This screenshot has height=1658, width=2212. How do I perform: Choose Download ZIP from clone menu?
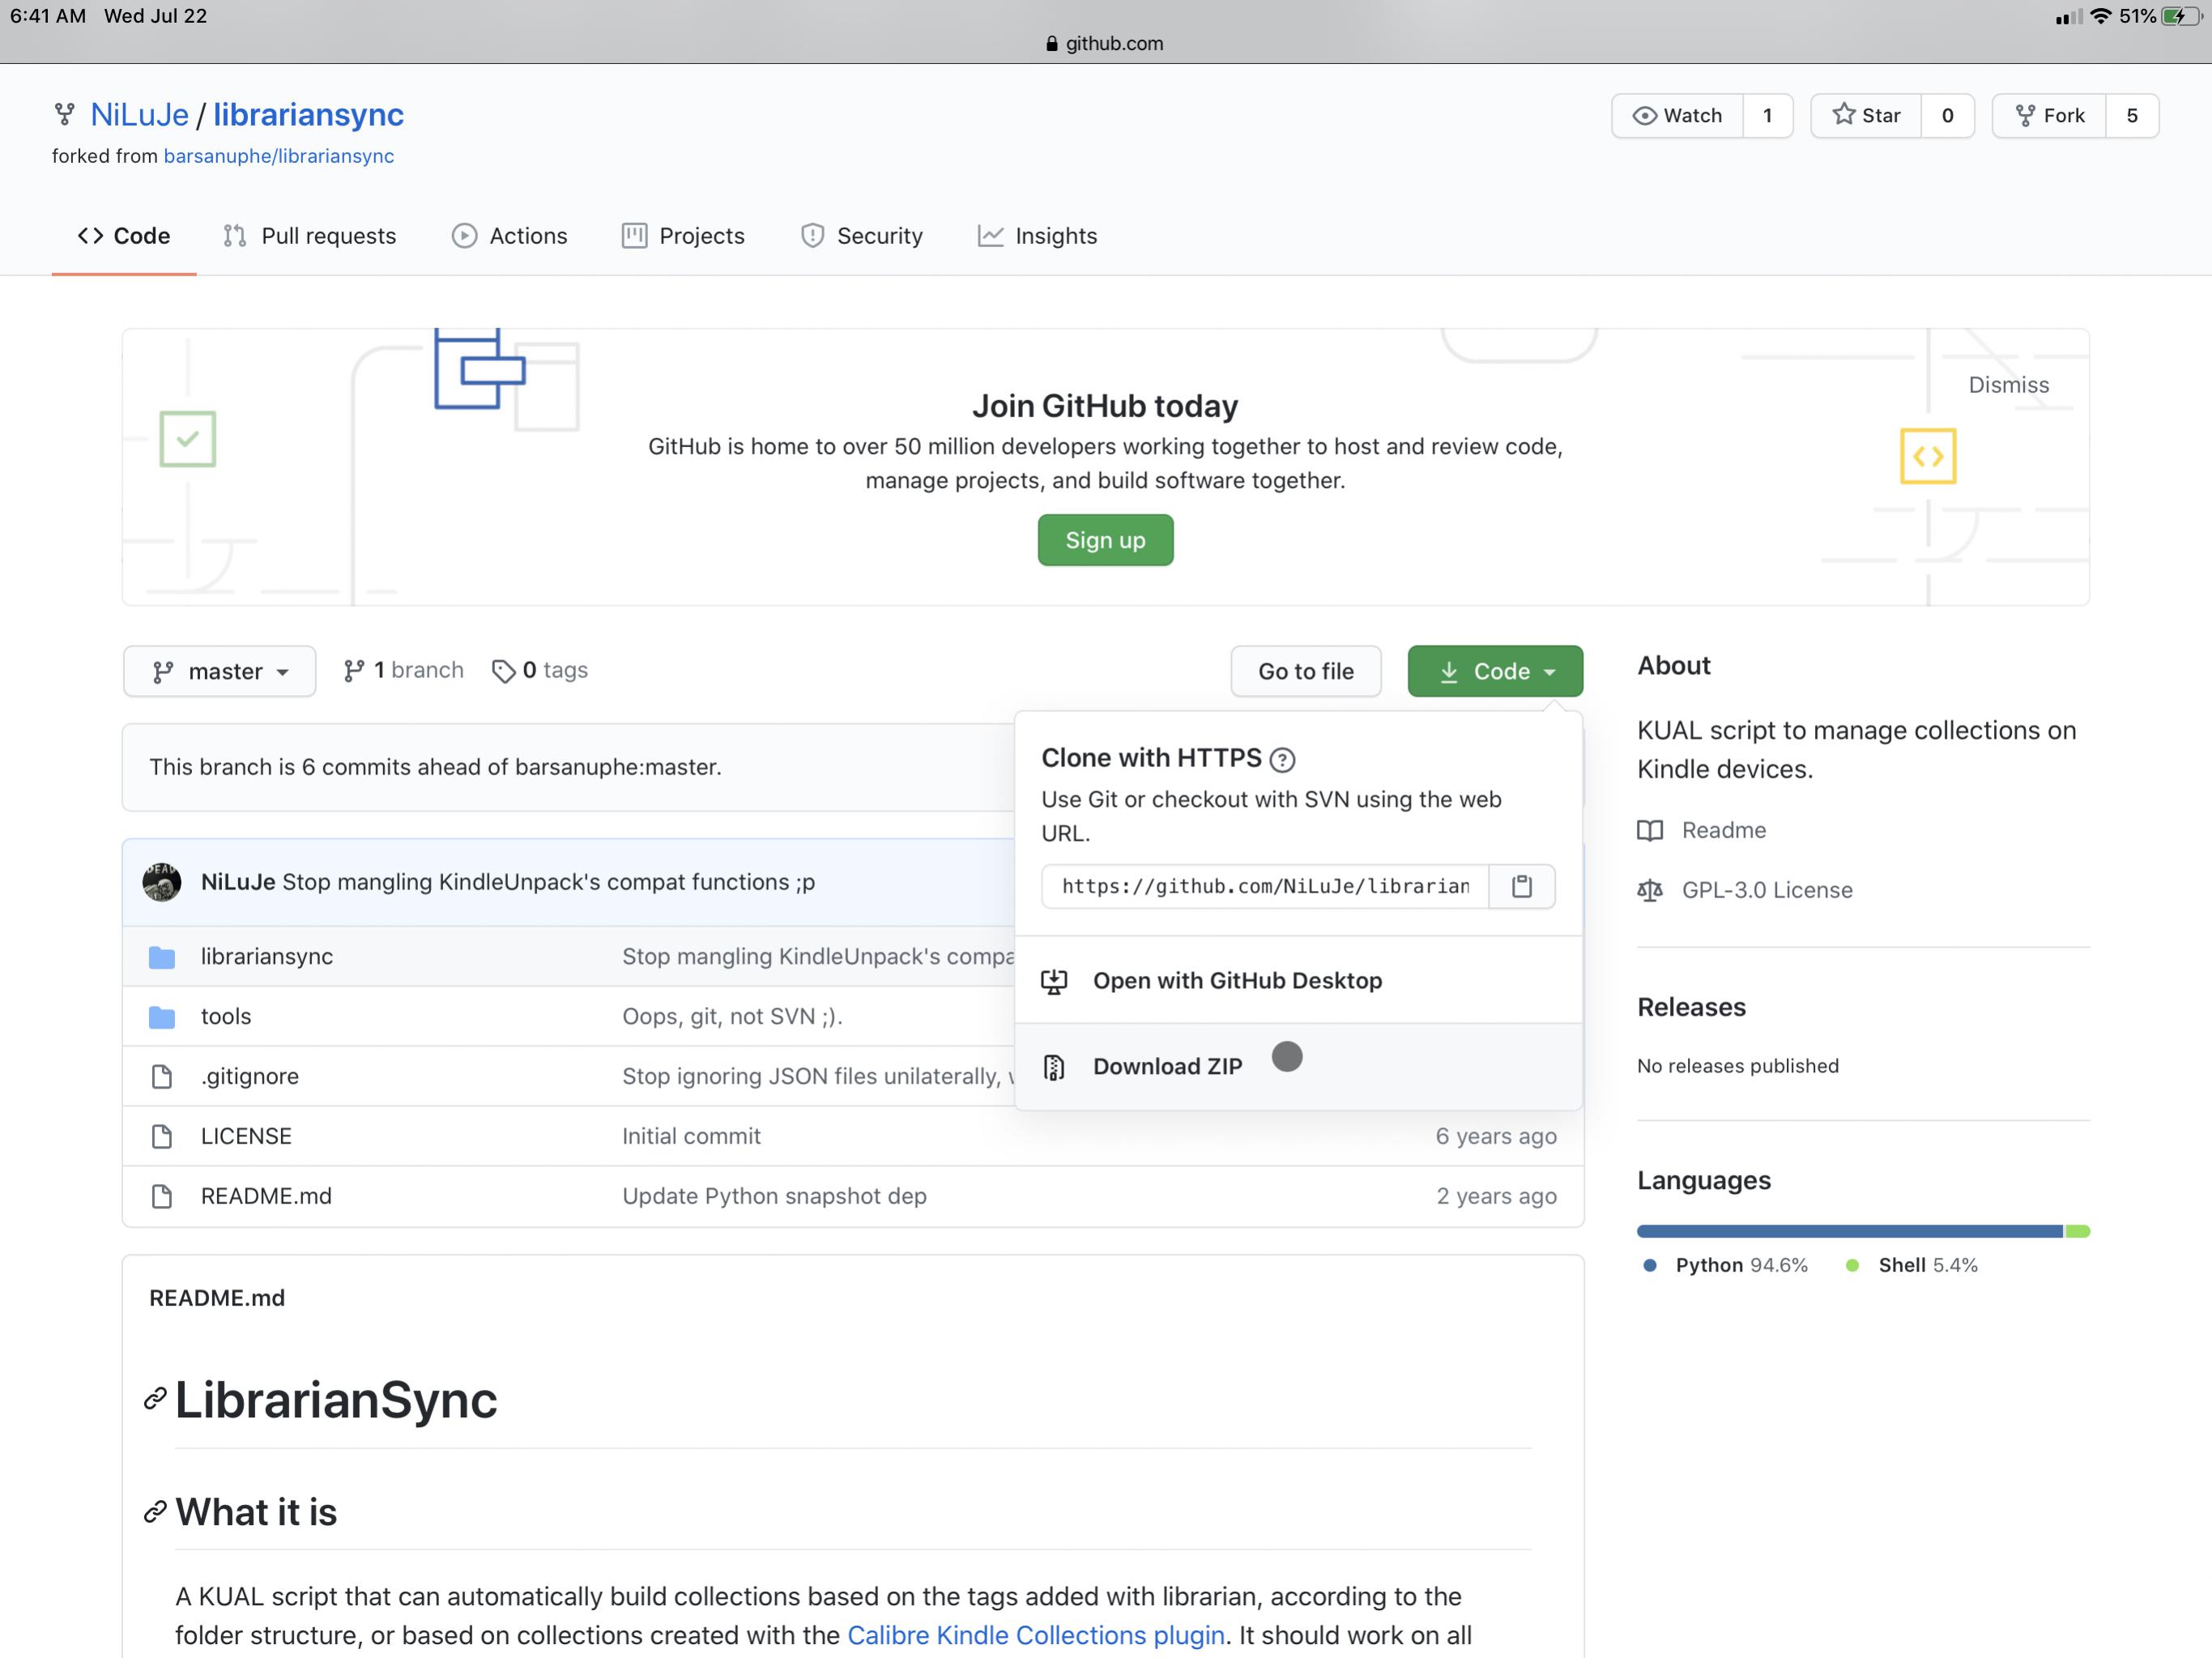[1167, 1066]
